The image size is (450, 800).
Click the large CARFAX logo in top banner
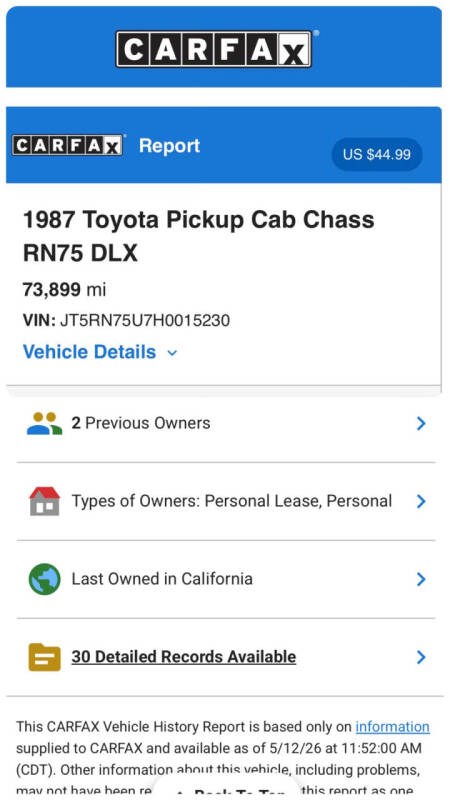pos(213,48)
